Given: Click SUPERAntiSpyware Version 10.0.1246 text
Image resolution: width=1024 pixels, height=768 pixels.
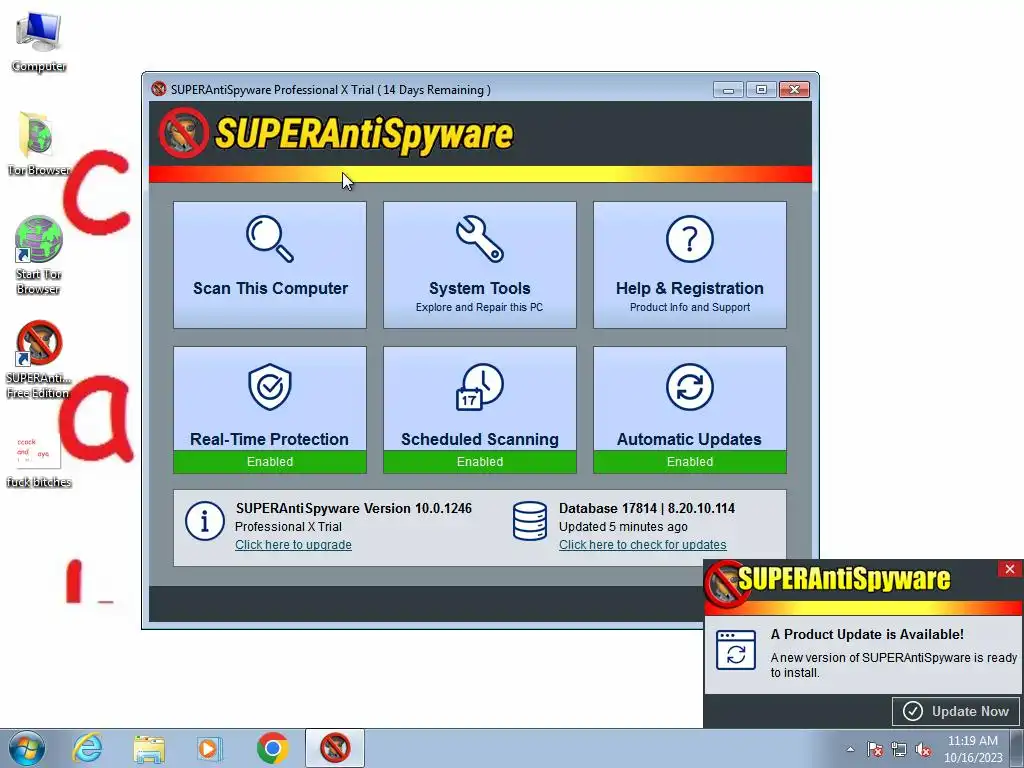Looking at the screenshot, I should (353, 508).
